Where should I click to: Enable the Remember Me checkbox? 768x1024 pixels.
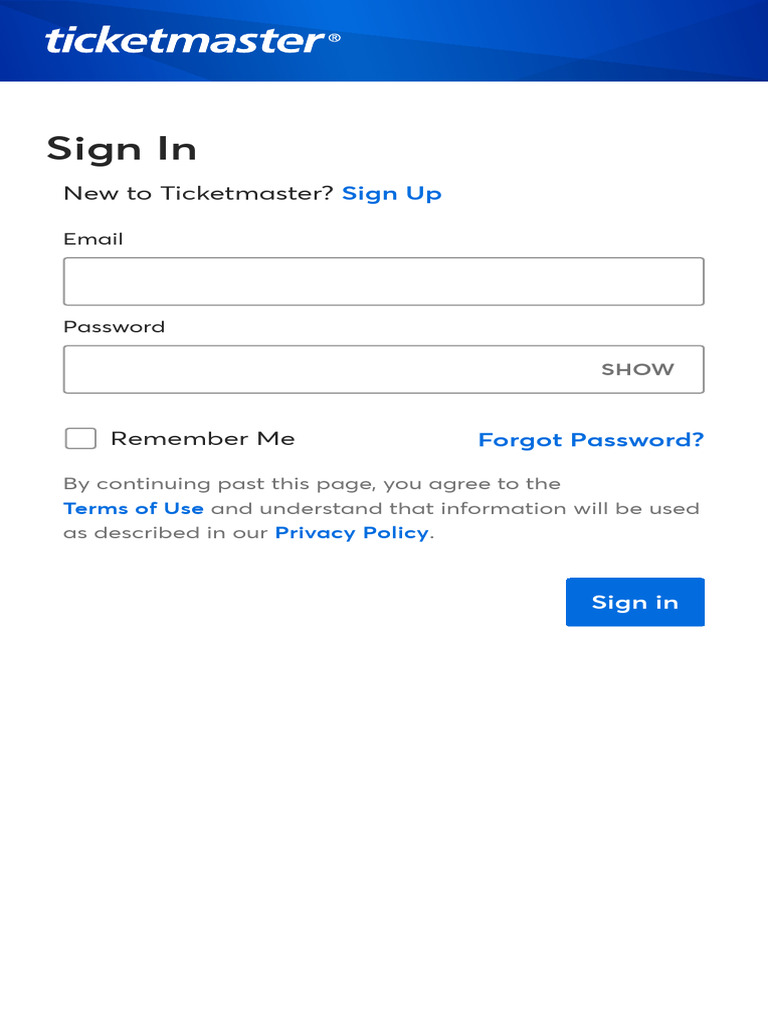click(80, 438)
